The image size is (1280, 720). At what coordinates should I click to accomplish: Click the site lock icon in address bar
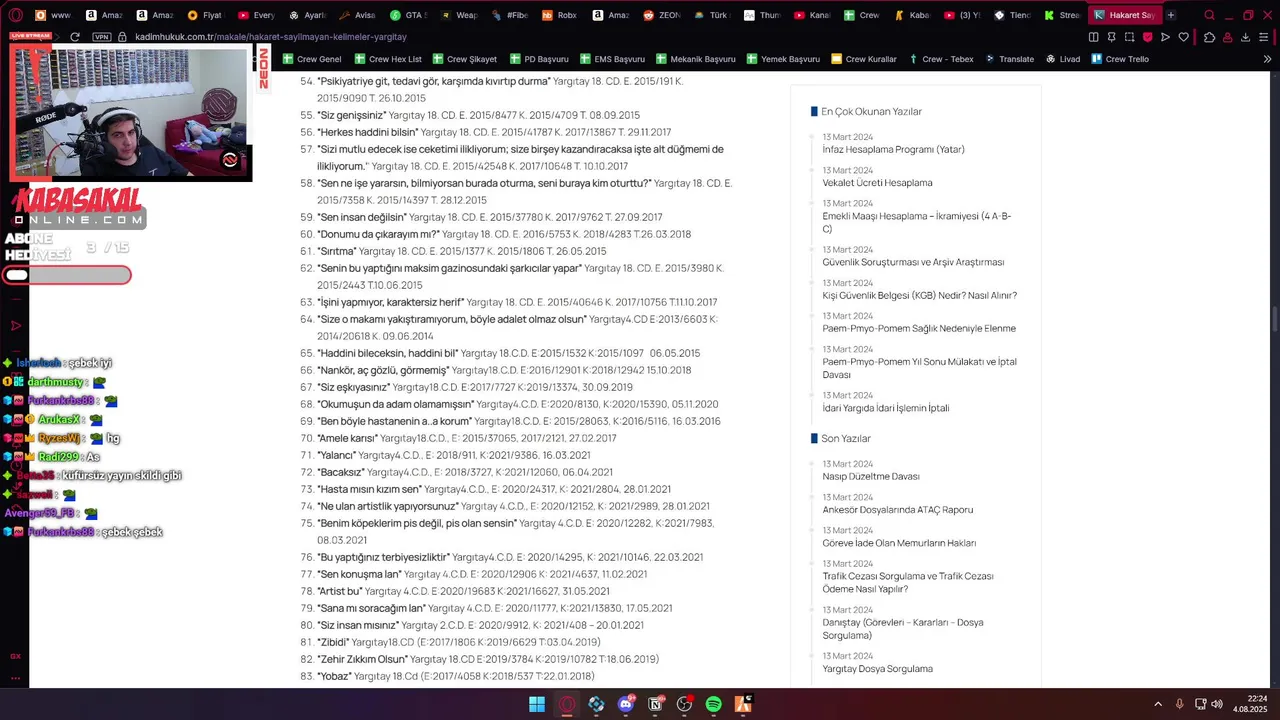pos(123,37)
